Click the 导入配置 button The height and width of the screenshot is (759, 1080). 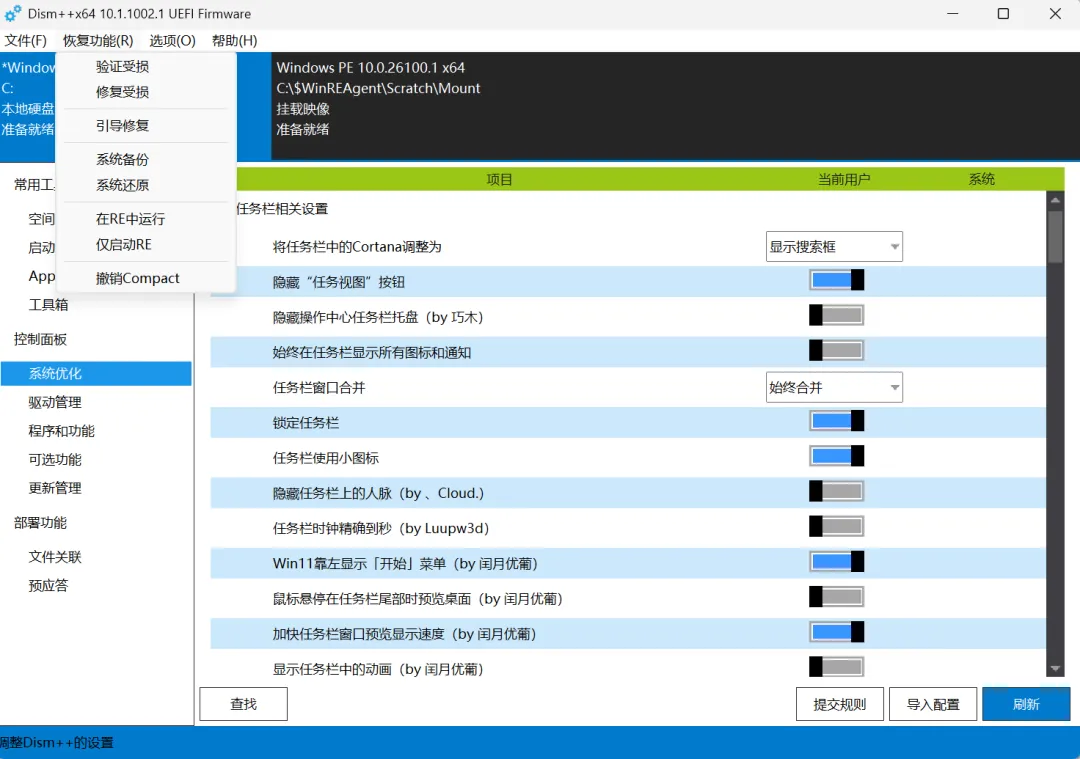point(933,704)
